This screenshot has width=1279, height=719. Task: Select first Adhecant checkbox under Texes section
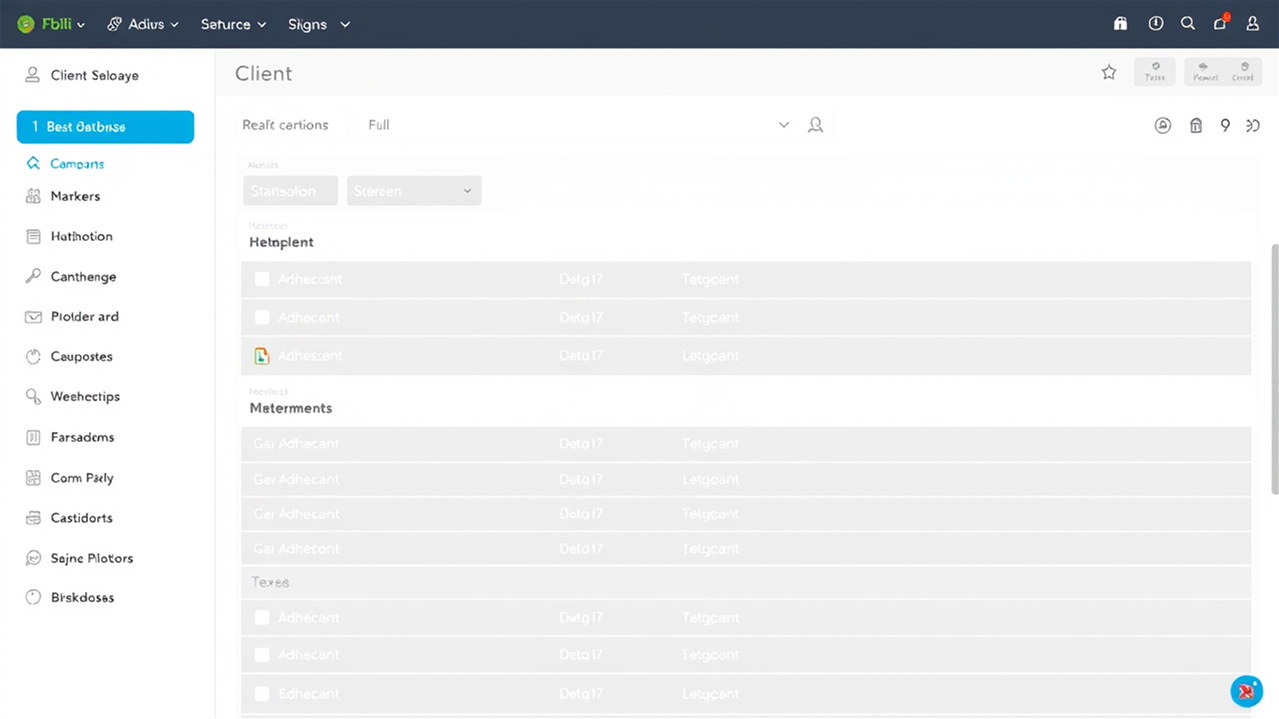262,618
